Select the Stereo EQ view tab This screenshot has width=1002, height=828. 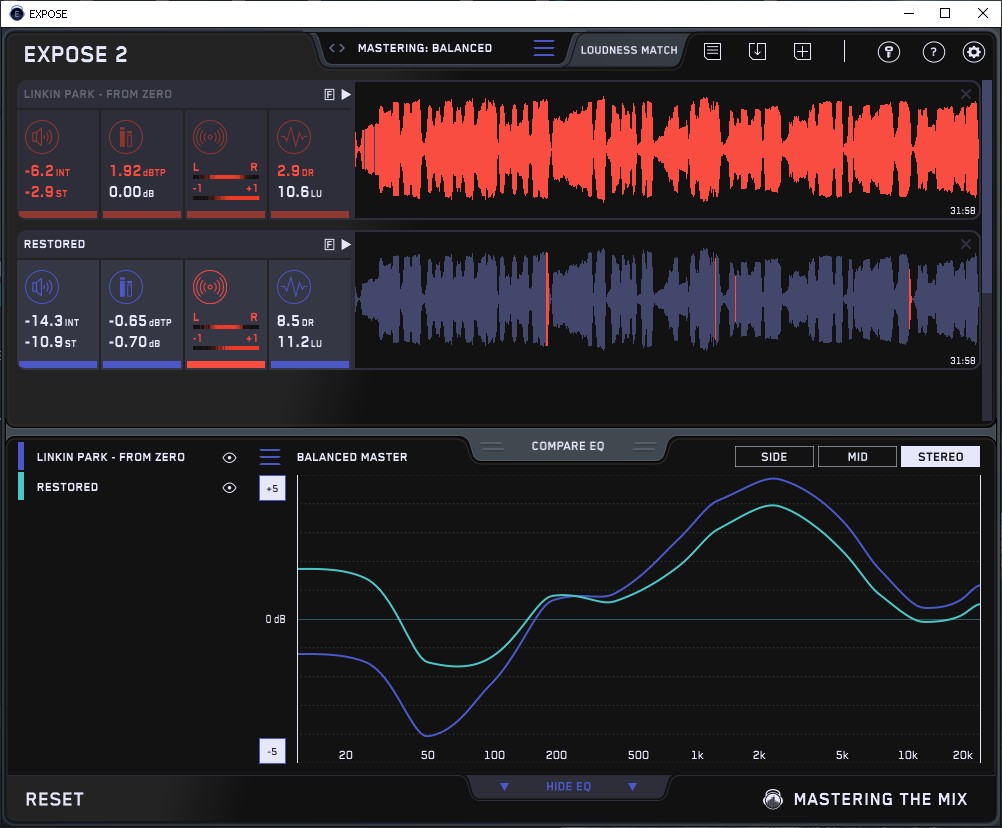pos(940,457)
